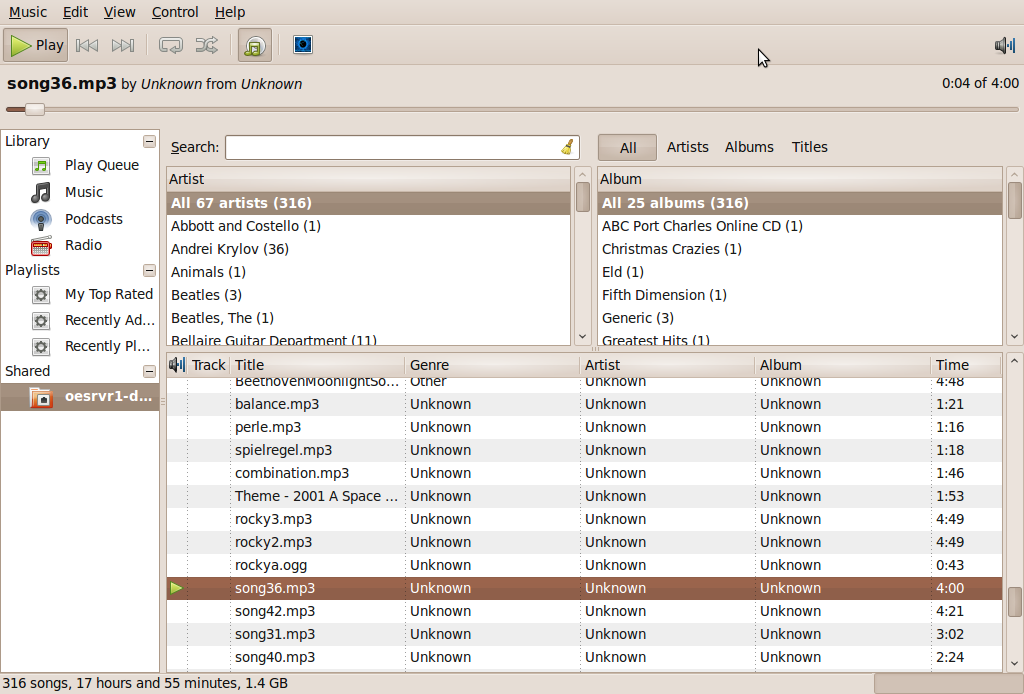The image size is (1024, 694).
Task: Click the playing-status speaker column header
Action: point(177,365)
